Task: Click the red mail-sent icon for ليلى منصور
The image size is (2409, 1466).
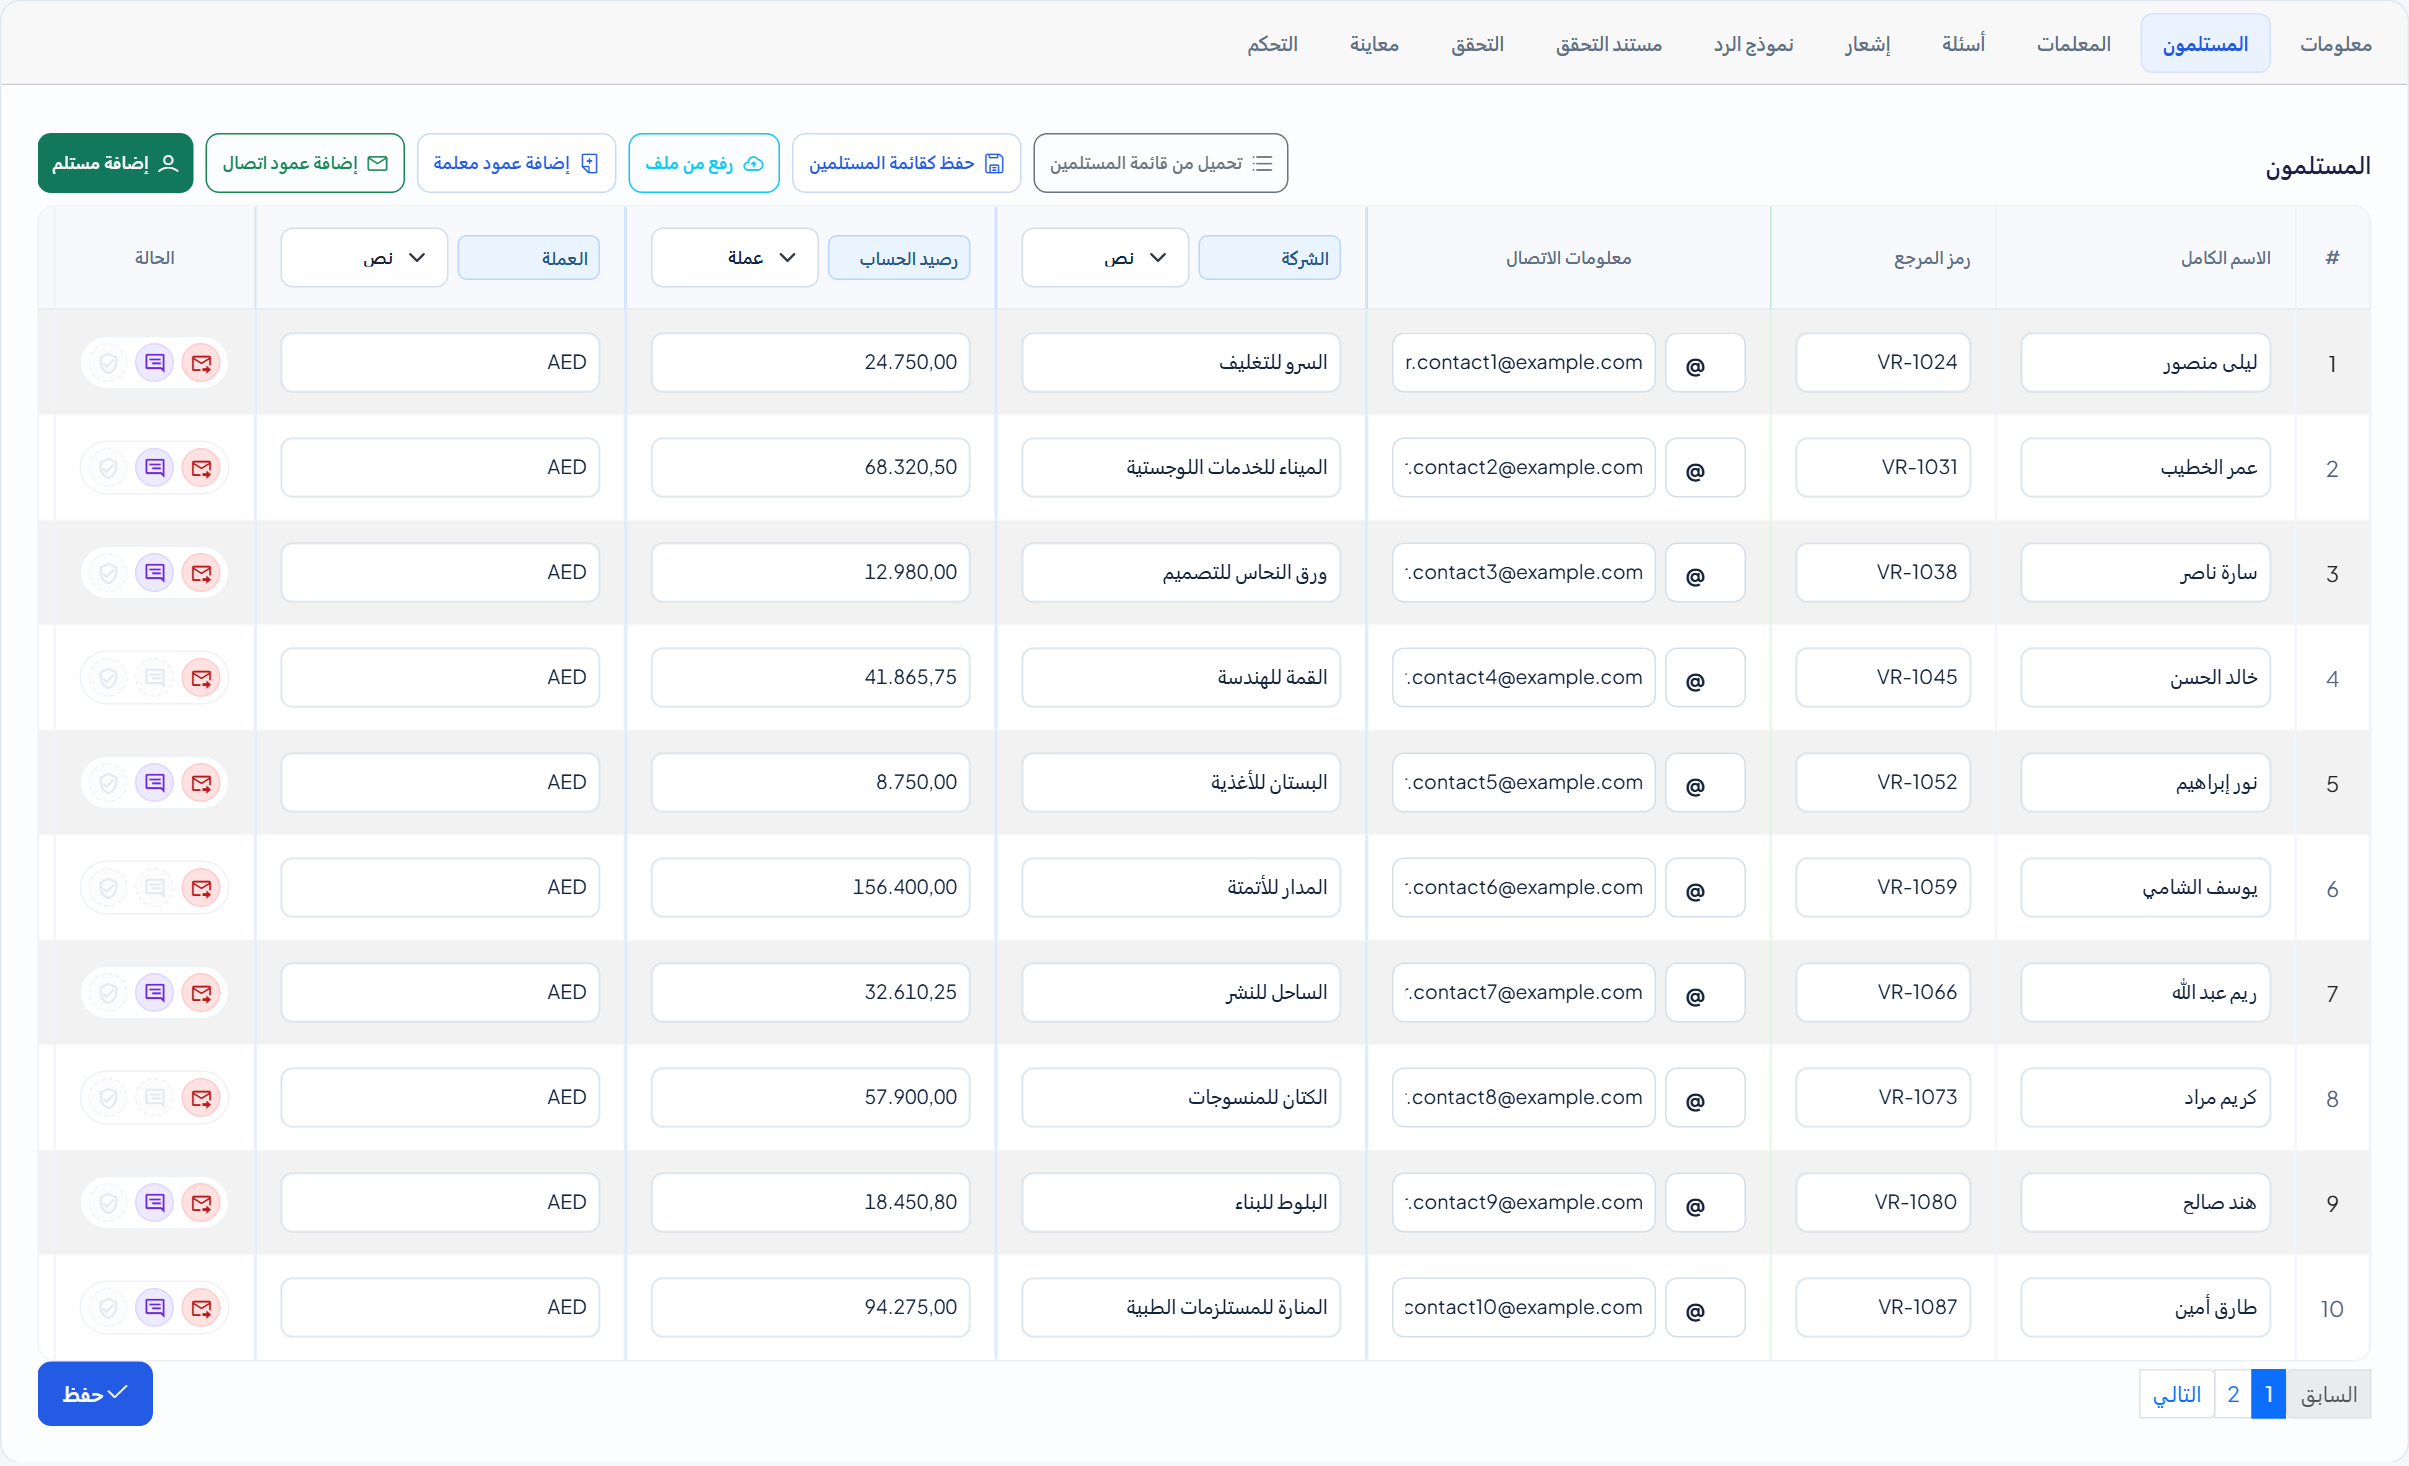Action: click(x=202, y=363)
